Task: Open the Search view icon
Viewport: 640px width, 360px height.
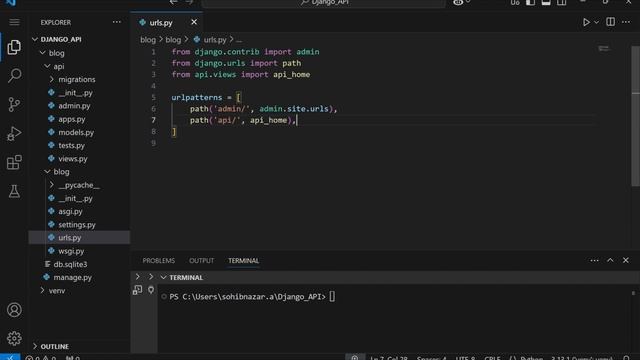Action: point(14,76)
